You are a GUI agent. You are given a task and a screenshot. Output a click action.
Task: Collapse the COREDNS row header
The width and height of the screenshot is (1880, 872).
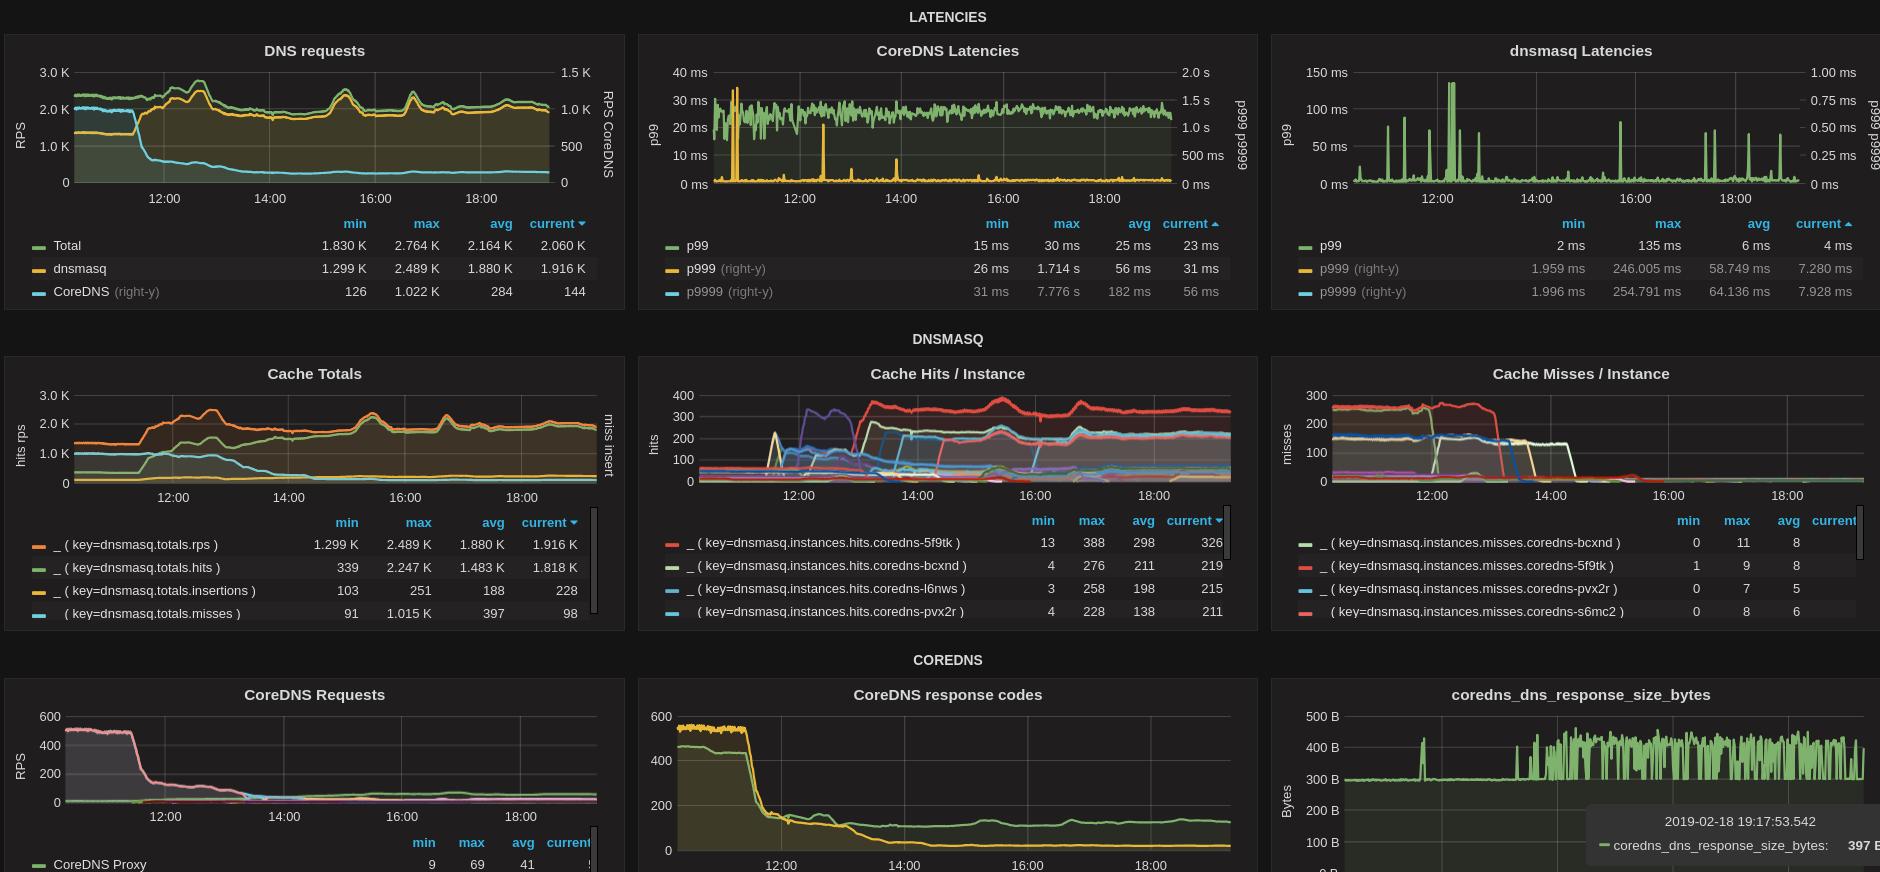[947, 660]
